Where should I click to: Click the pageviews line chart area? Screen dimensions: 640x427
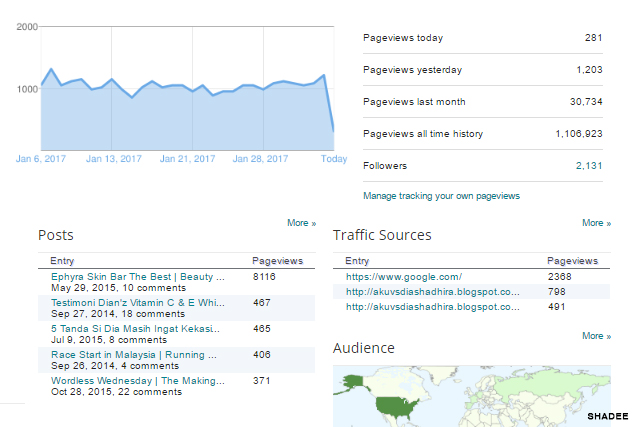tap(187, 89)
